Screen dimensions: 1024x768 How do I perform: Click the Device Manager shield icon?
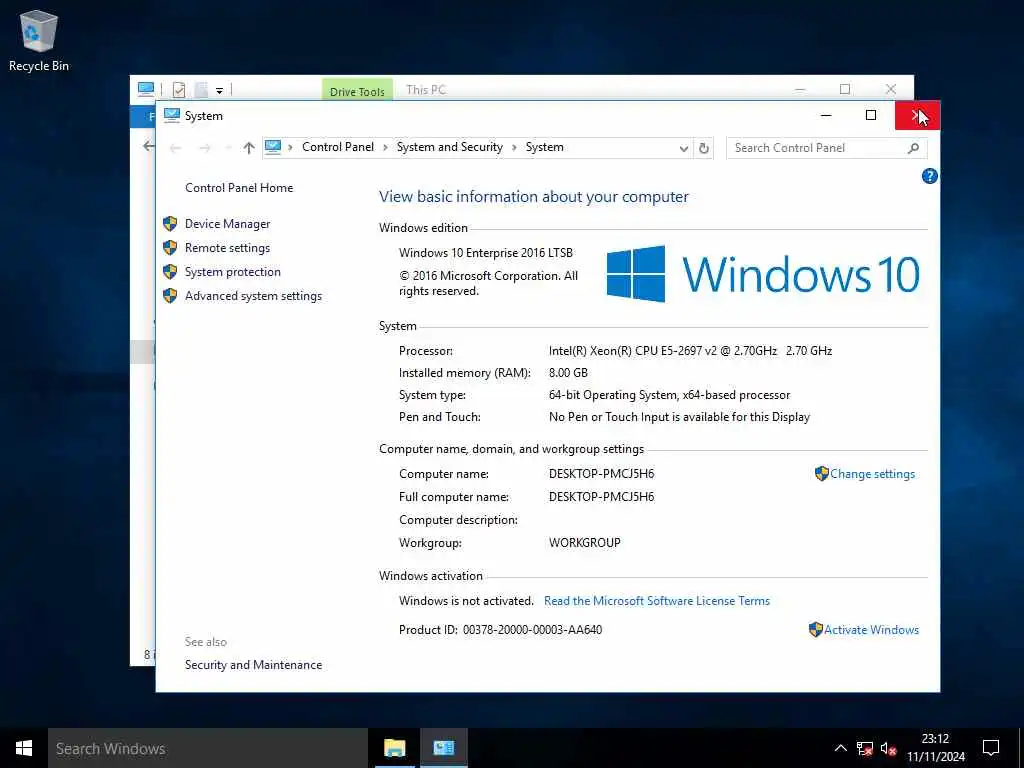tap(170, 224)
